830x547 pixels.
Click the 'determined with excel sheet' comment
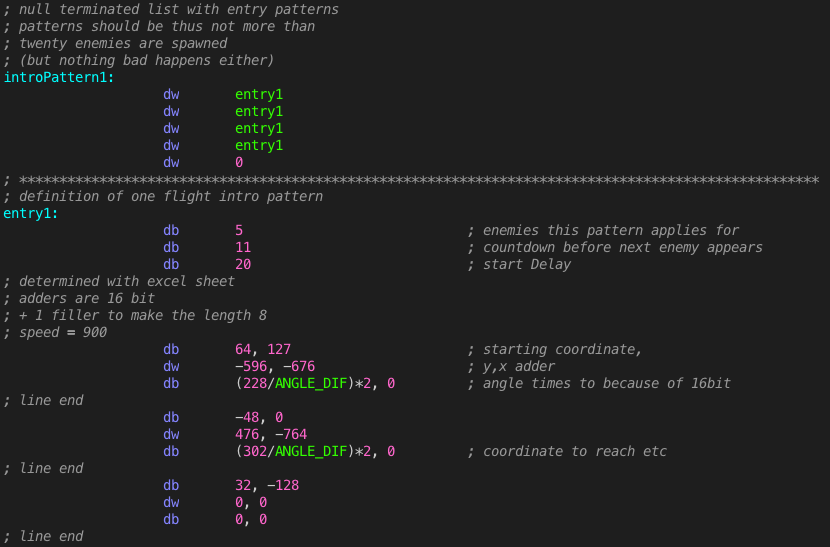(x=119, y=281)
